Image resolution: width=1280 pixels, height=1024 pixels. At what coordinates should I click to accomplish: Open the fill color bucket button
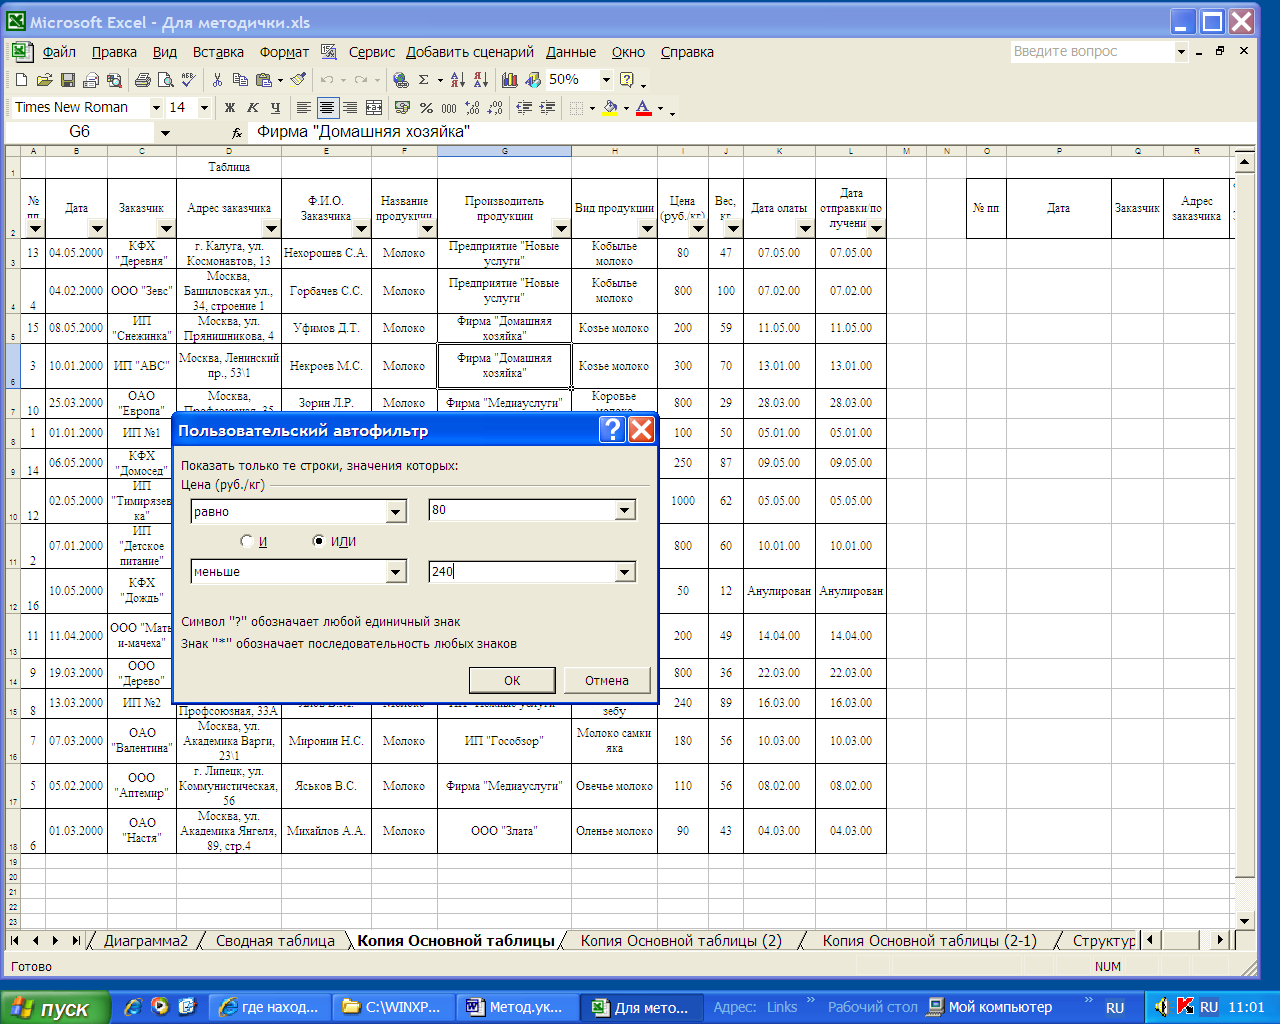(x=609, y=107)
